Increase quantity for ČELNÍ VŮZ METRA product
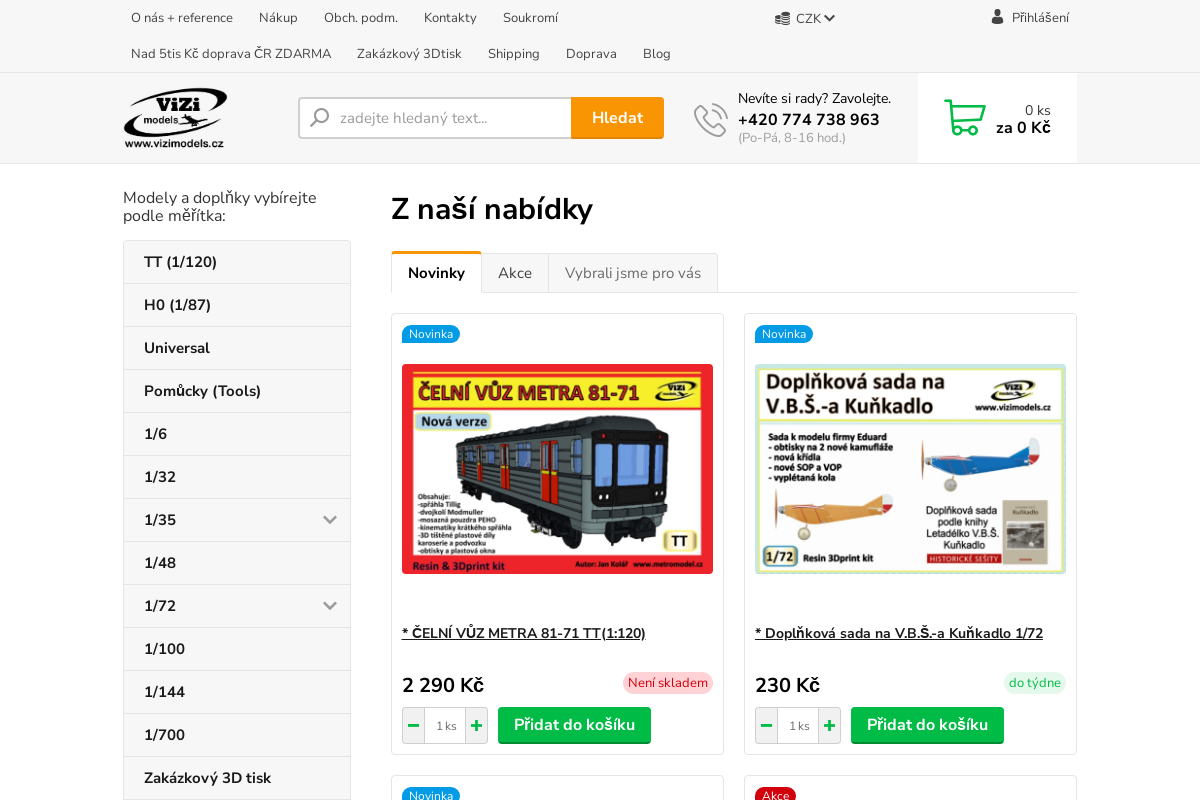 tap(476, 725)
